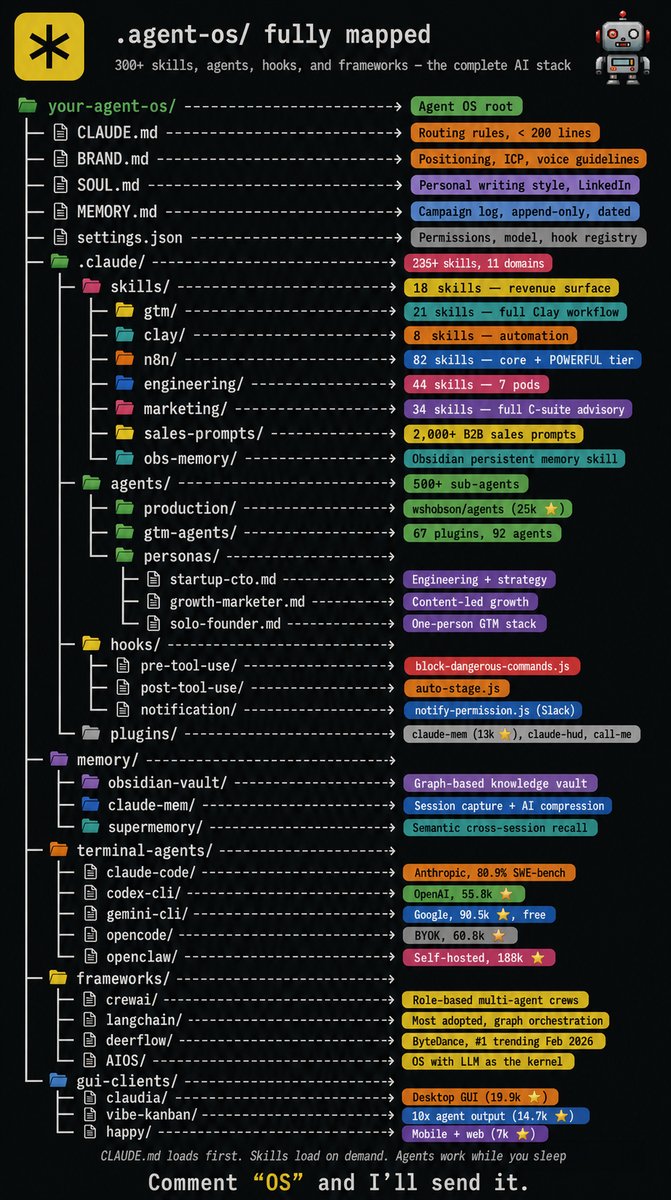Click the 'Self-hosted, 188k' label
This screenshot has height=1200, width=671.
pyautogui.click(x=478, y=958)
